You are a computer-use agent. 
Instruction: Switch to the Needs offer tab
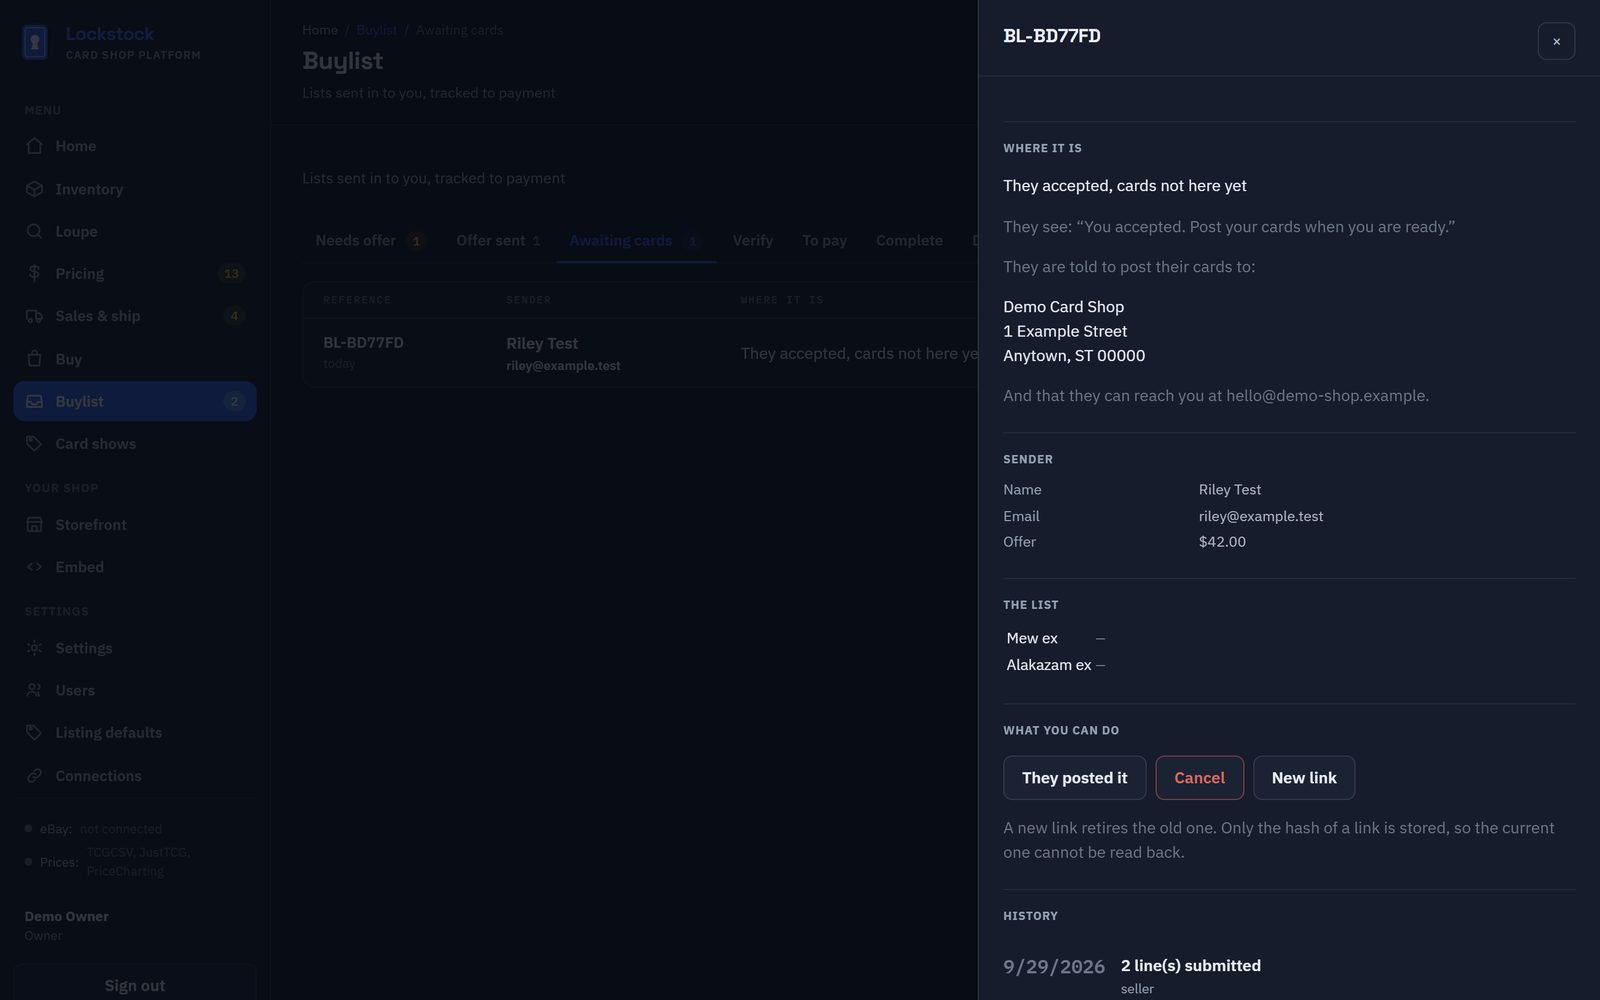point(370,241)
